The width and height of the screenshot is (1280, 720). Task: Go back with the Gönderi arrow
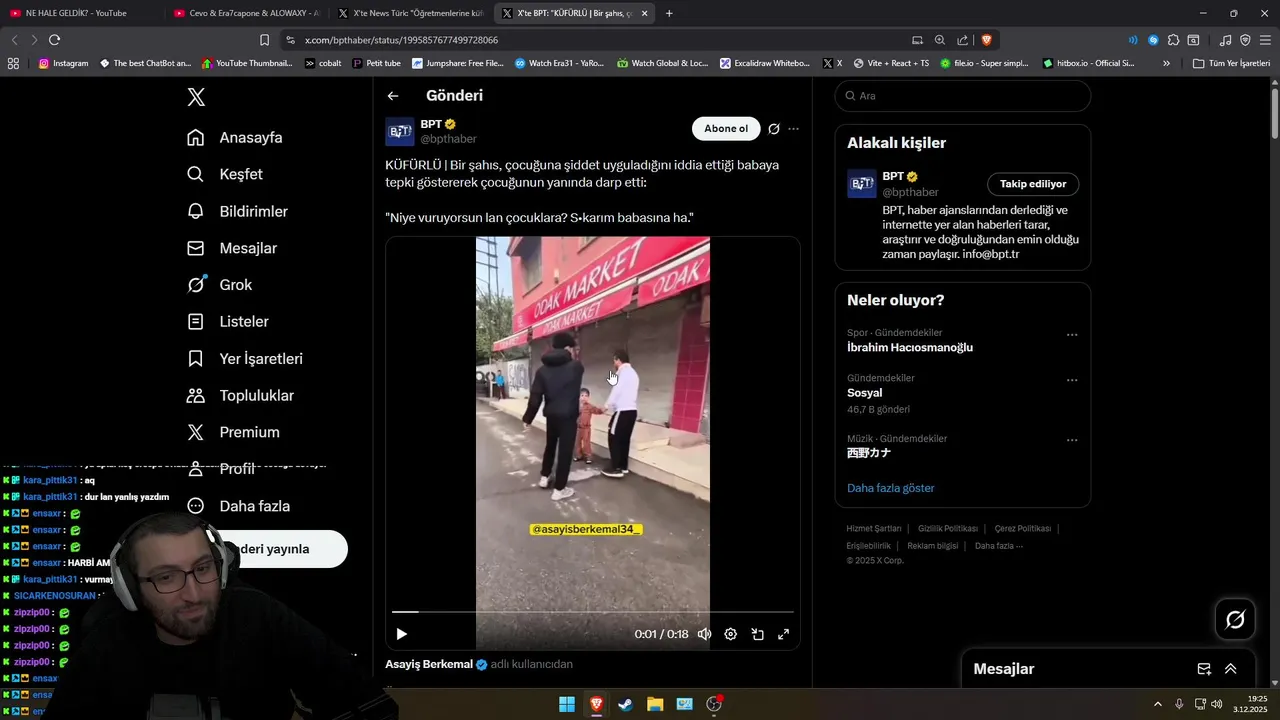coord(393,96)
